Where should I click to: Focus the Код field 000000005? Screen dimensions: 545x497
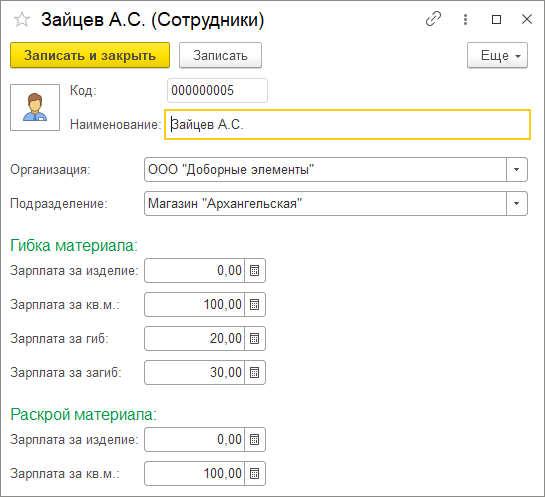[x=217, y=90]
